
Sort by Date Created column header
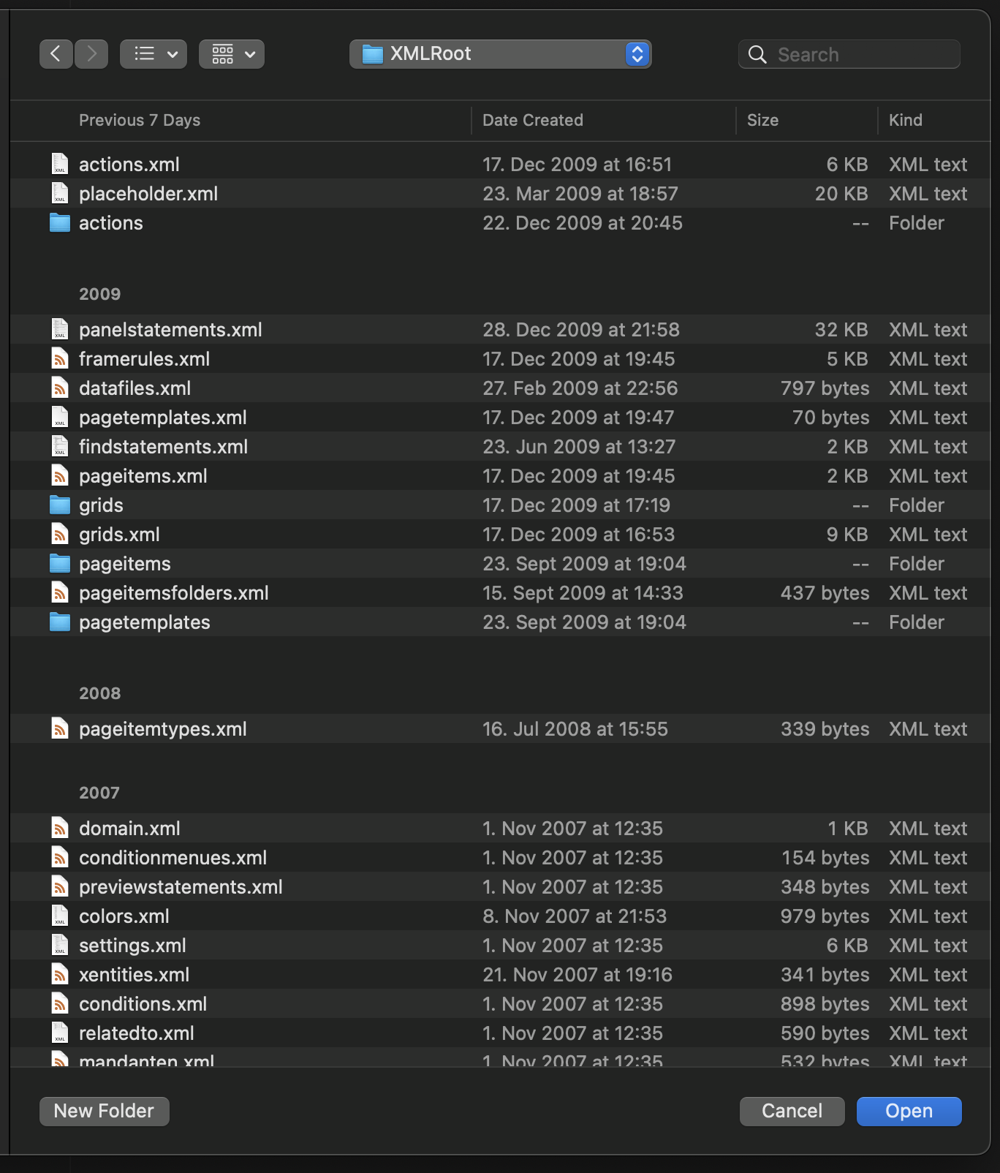[533, 120]
